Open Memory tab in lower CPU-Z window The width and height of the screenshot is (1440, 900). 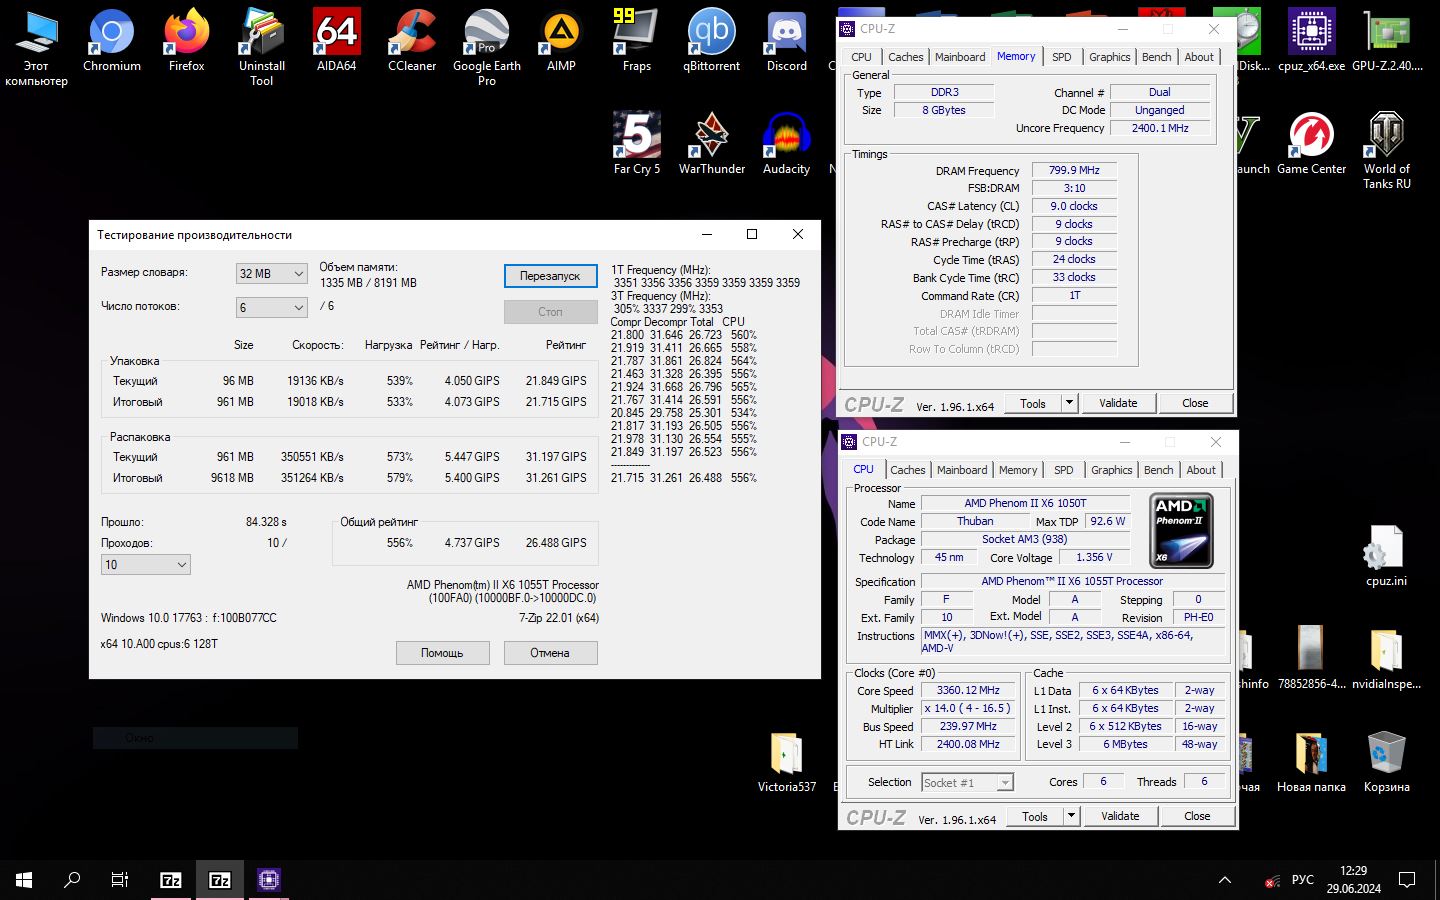(x=1018, y=470)
